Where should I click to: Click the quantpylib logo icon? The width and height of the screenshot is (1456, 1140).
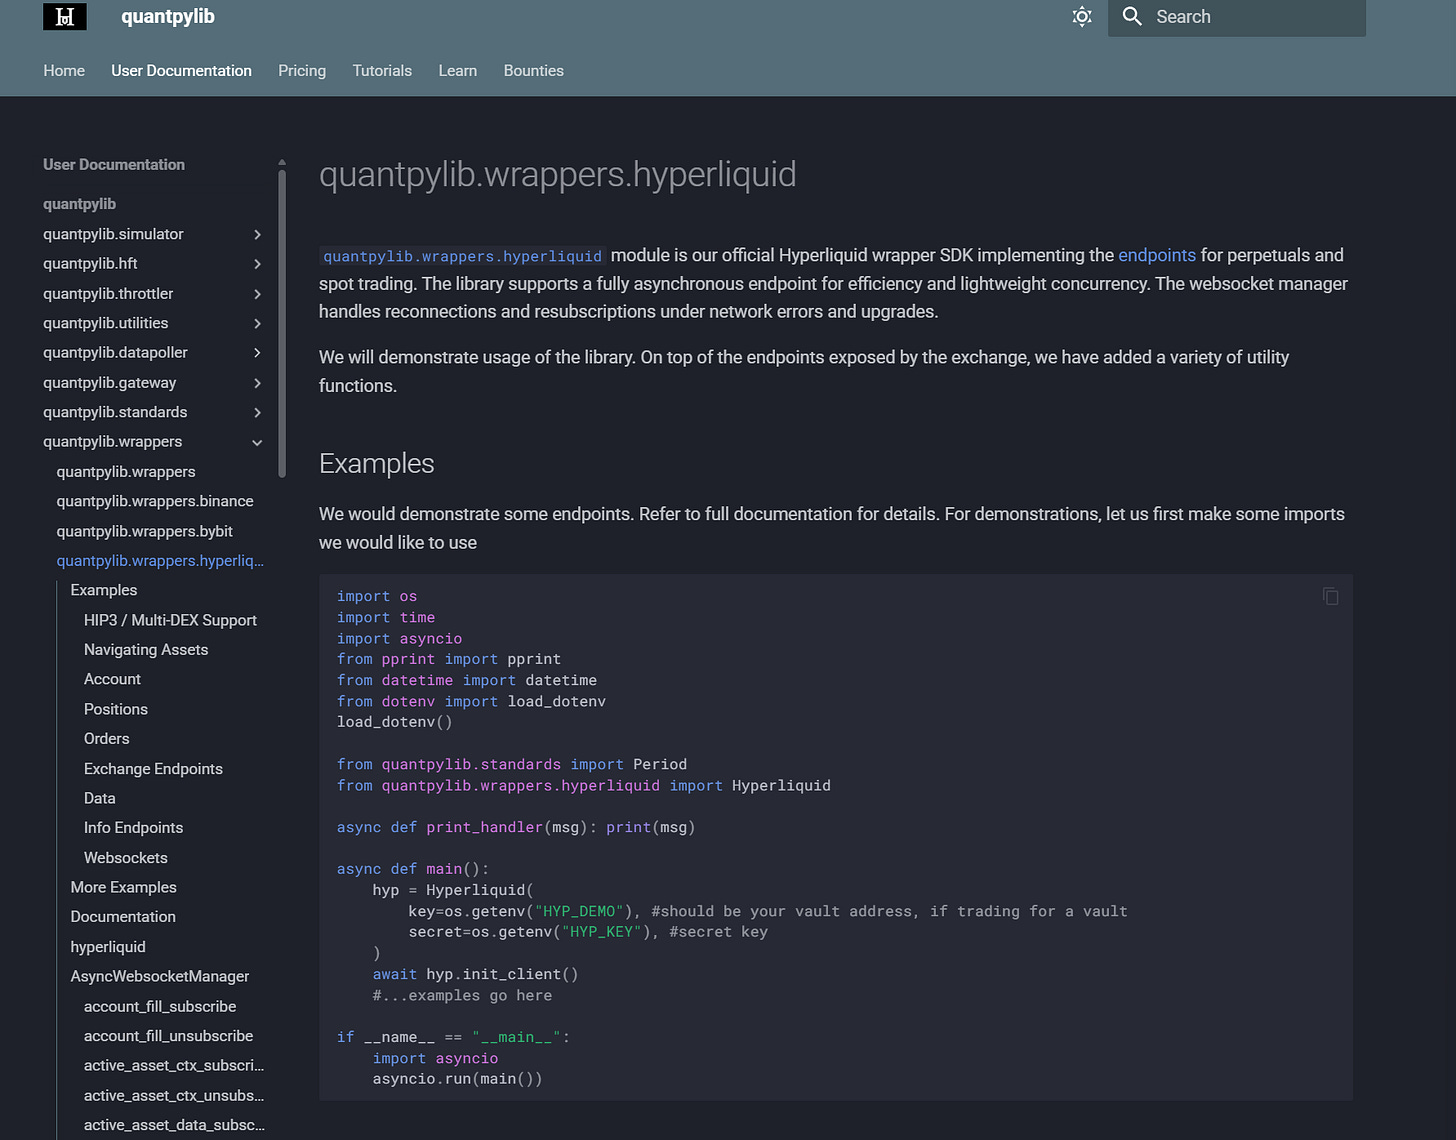click(65, 17)
